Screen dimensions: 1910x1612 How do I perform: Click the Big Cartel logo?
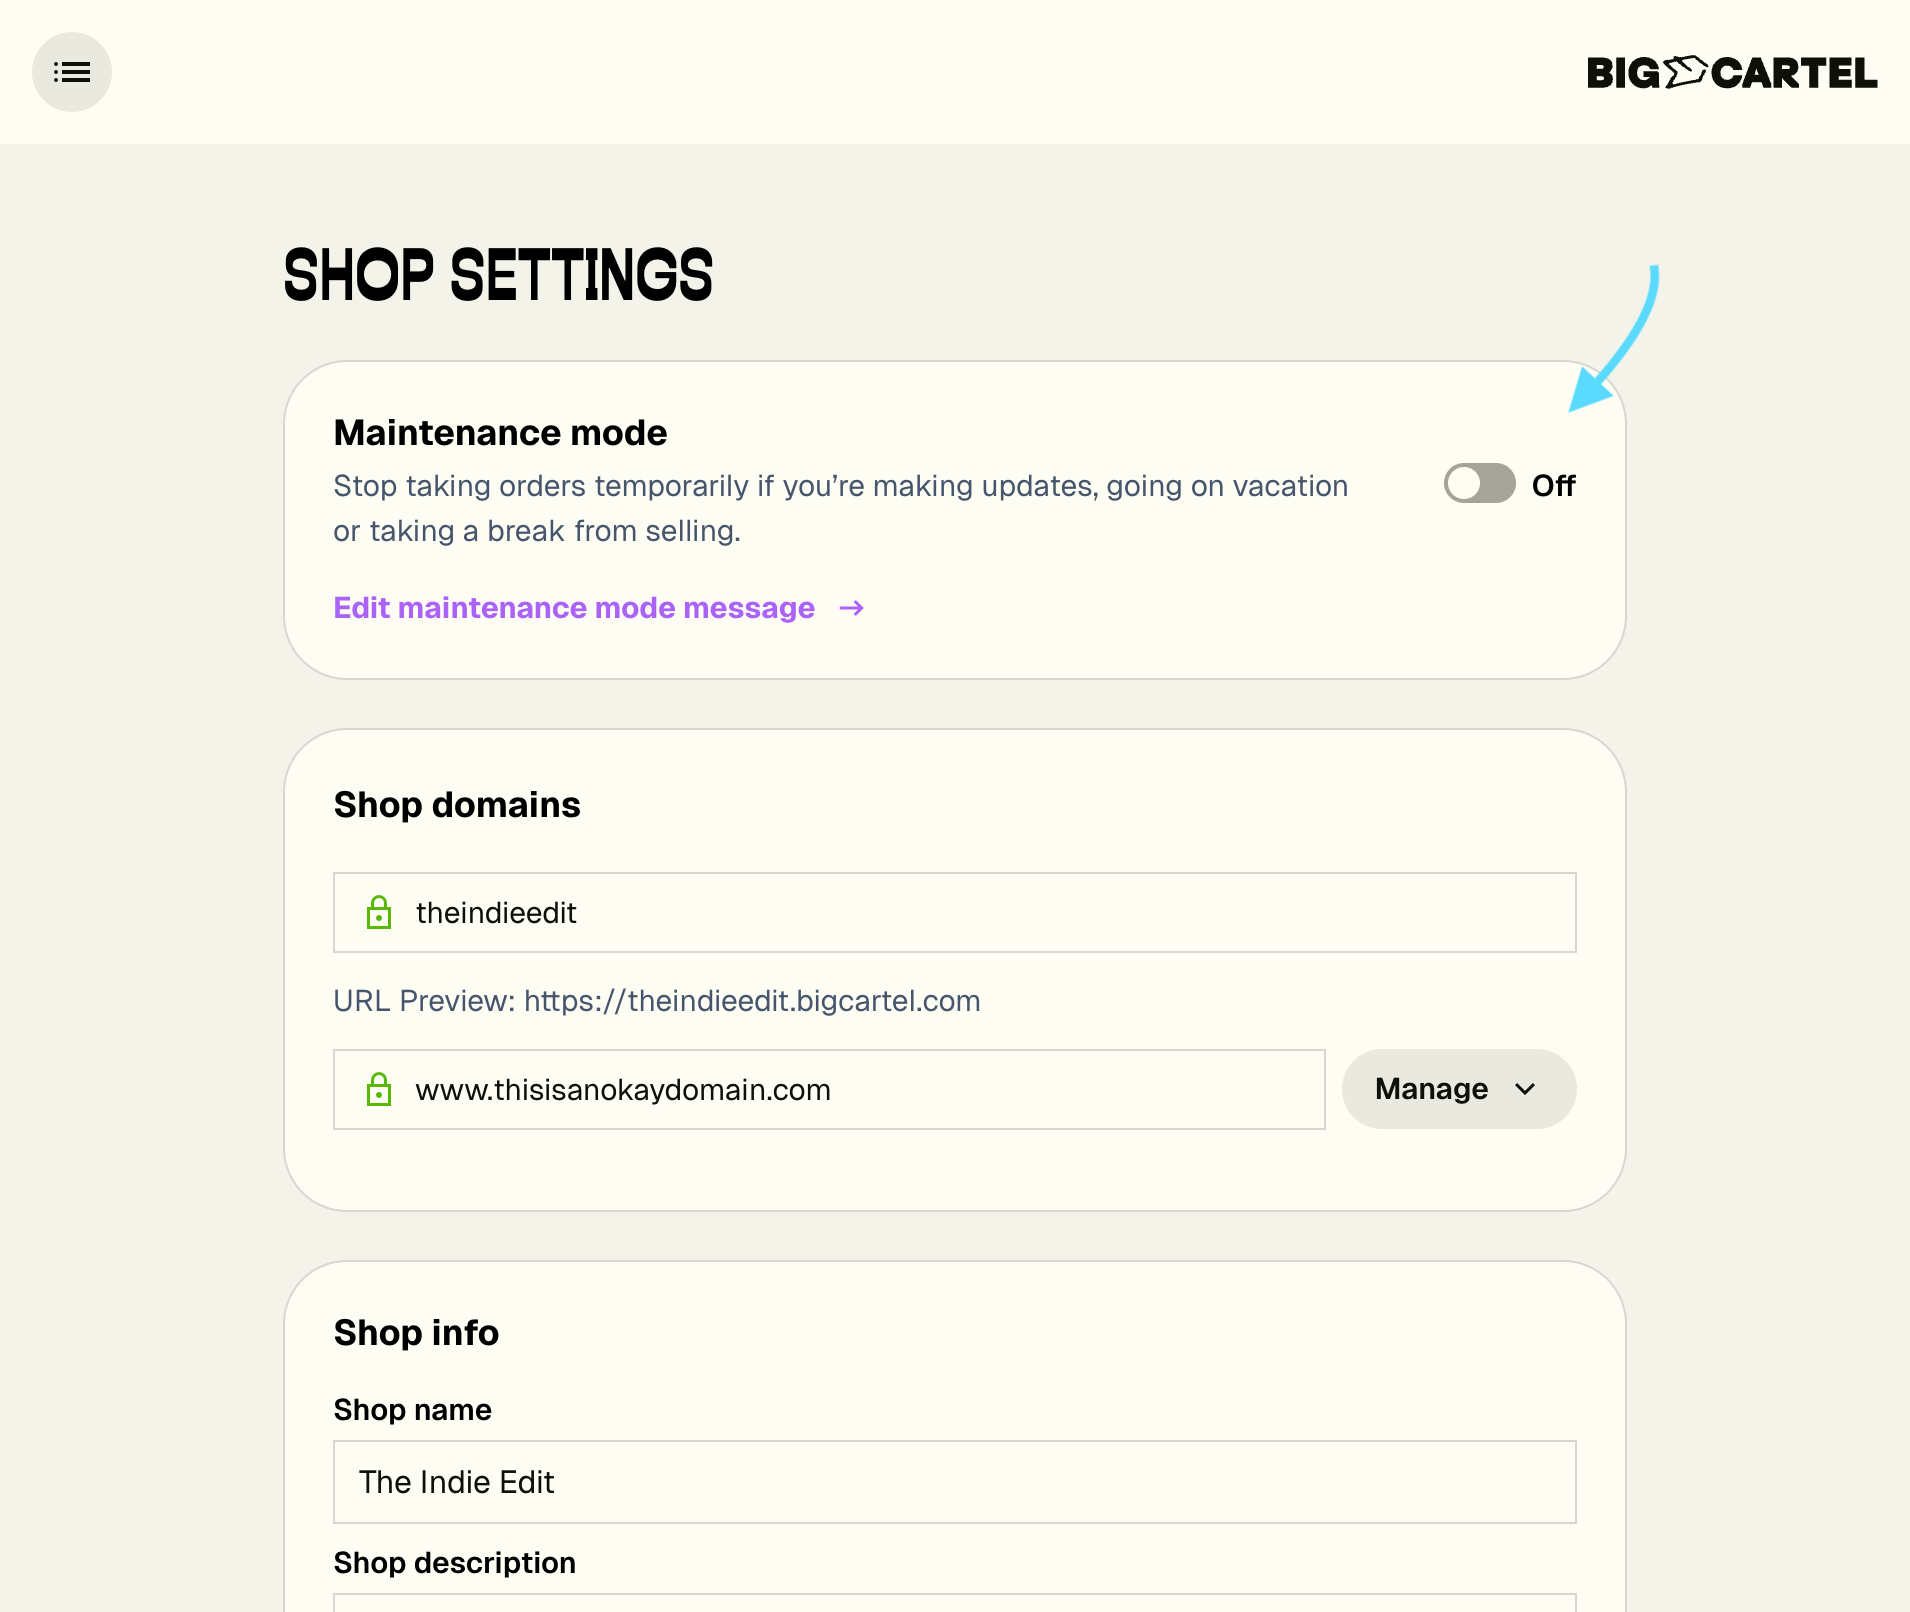(1731, 73)
